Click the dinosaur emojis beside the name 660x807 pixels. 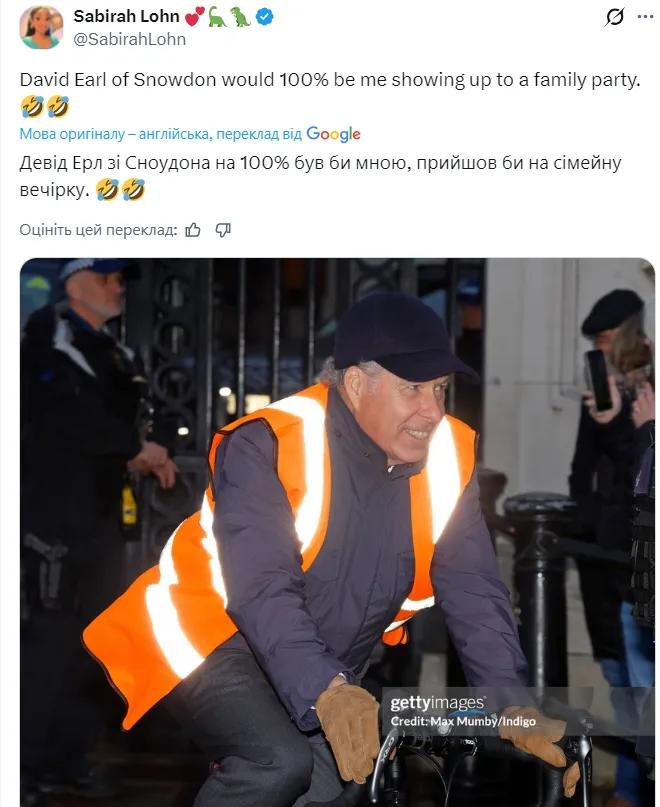coord(229,17)
